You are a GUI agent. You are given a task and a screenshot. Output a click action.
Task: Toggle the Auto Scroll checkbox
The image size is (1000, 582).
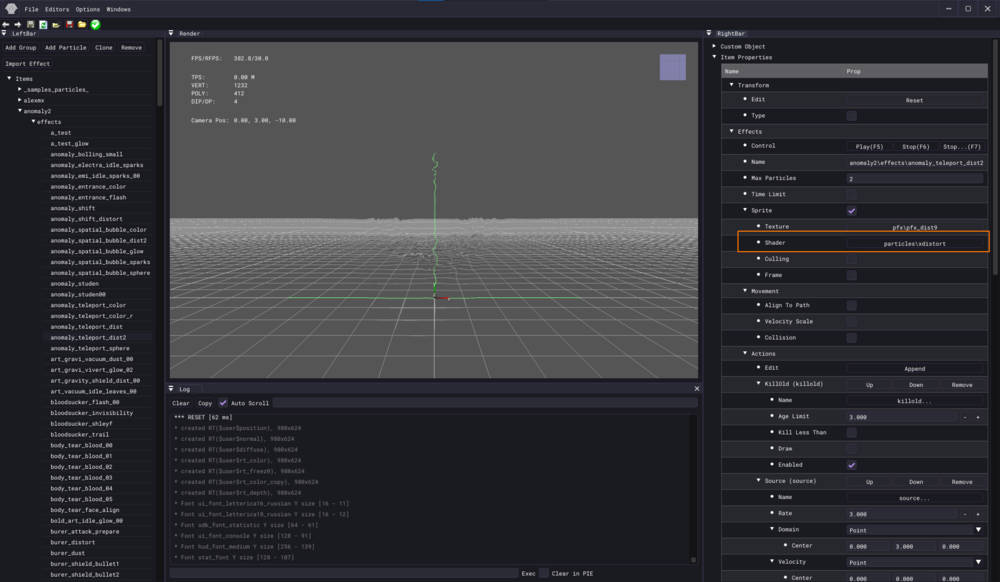click(x=223, y=403)
